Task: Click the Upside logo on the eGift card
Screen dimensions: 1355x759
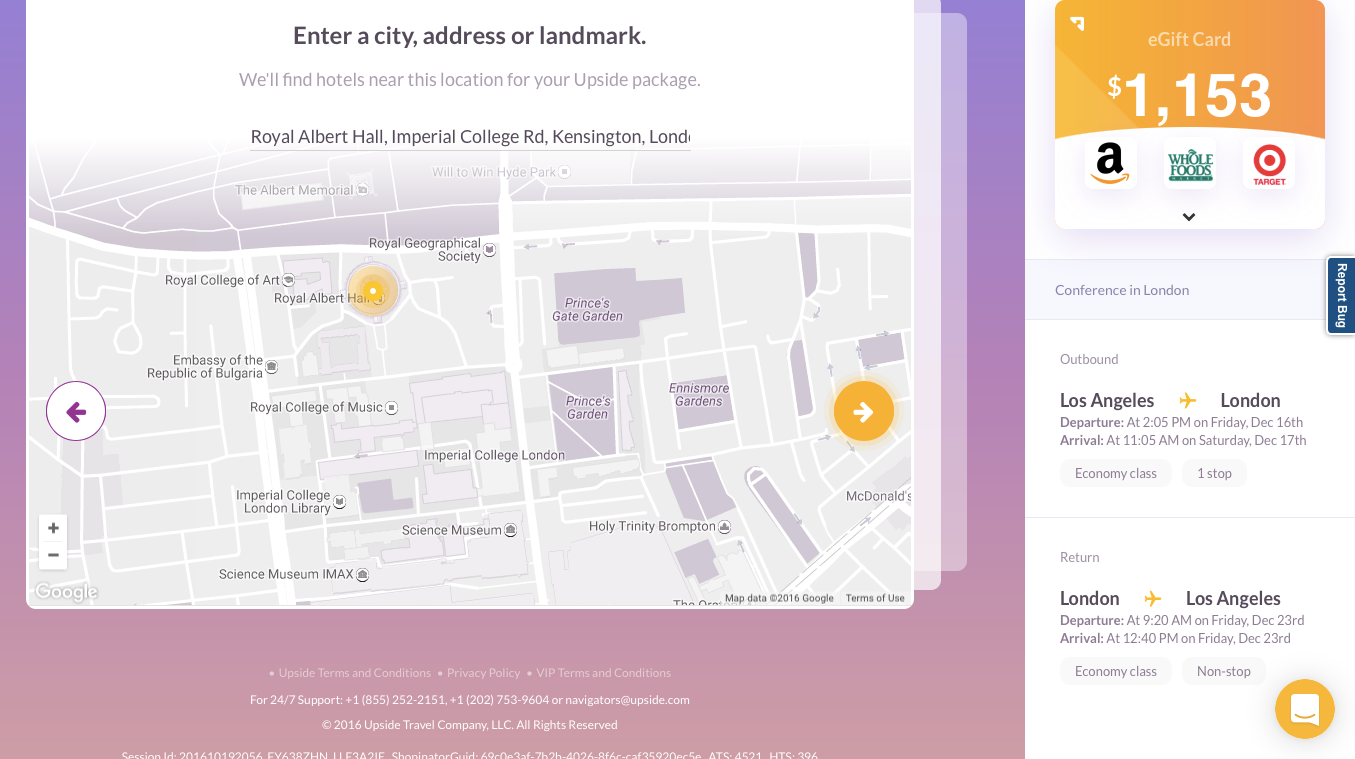Action: 1077,23
